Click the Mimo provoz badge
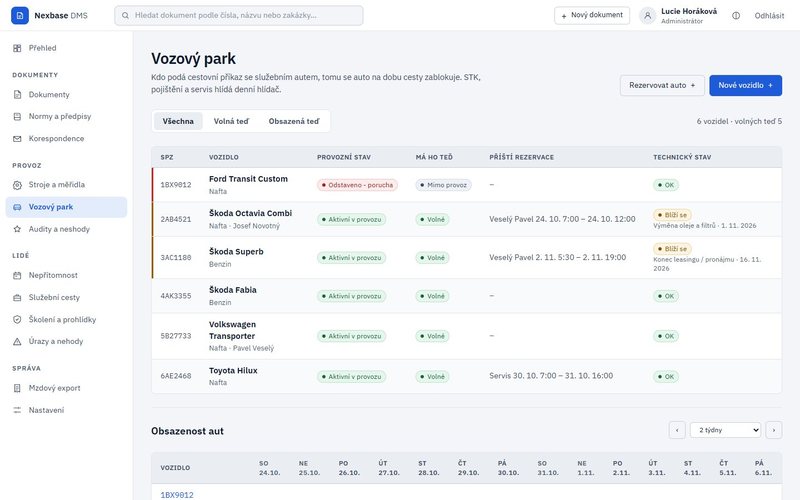The height and width of the screenshot is (500, 800). [x=443, y=185]
